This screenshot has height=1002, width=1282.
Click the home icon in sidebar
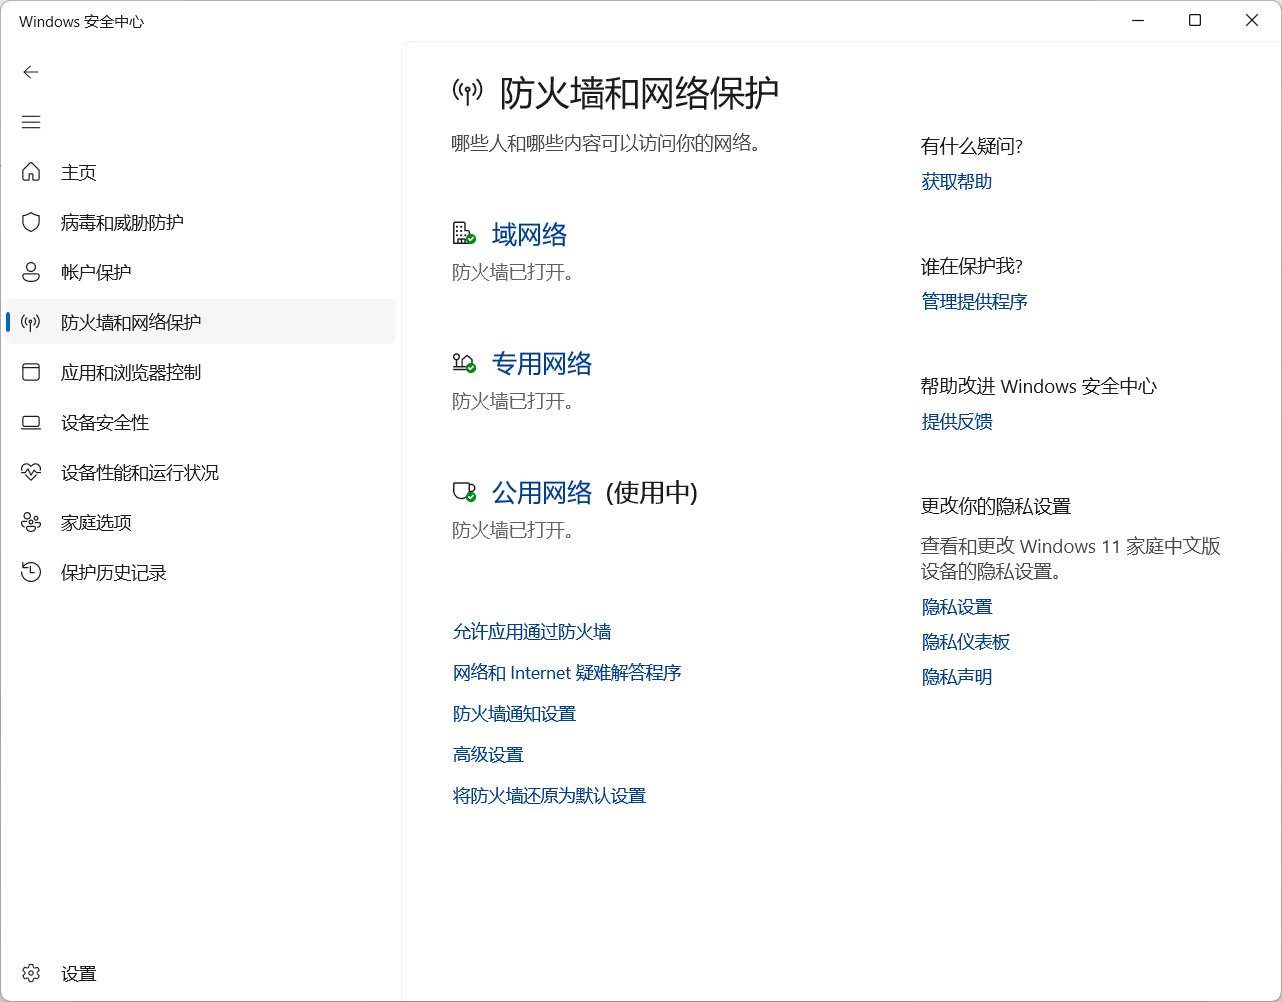coord(31,172)
